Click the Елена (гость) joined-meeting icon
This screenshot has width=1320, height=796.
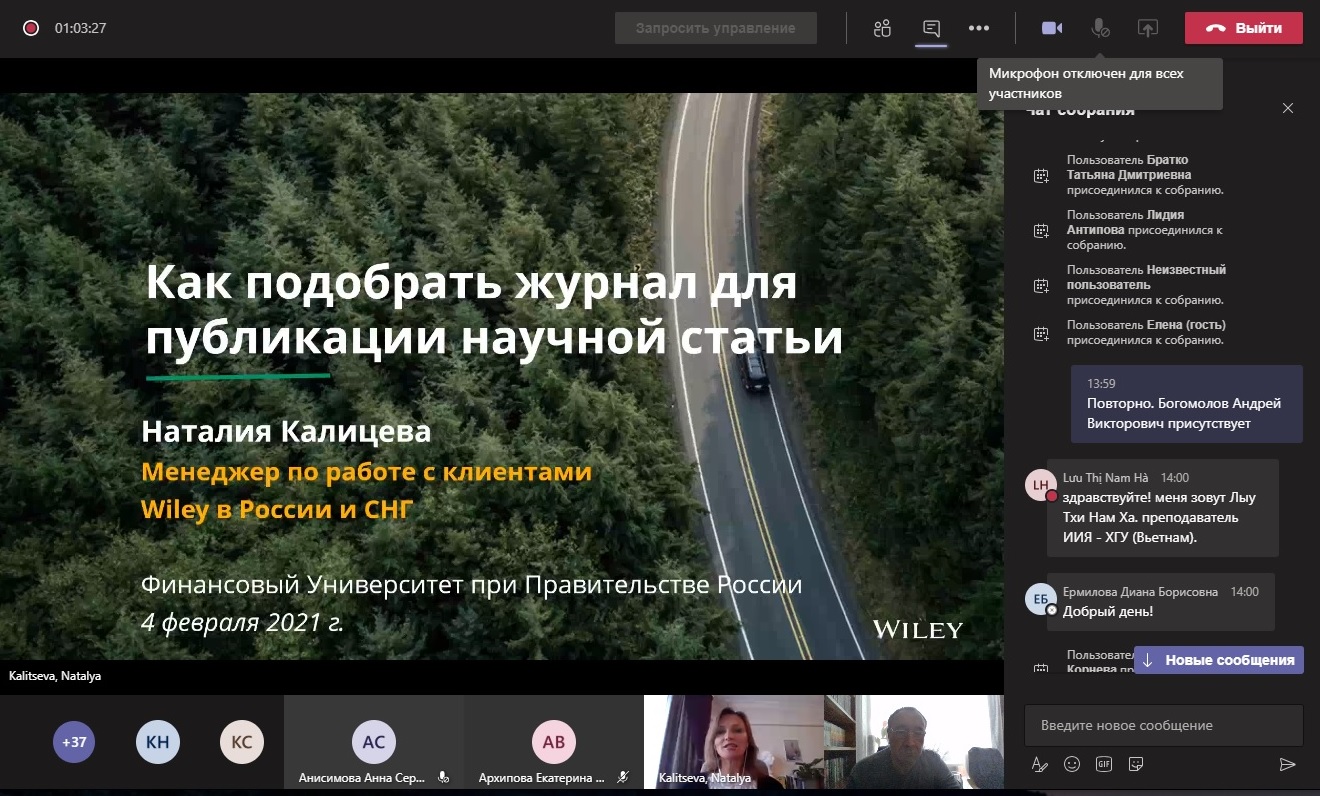pyautogui.click(x=1041, y=333)
